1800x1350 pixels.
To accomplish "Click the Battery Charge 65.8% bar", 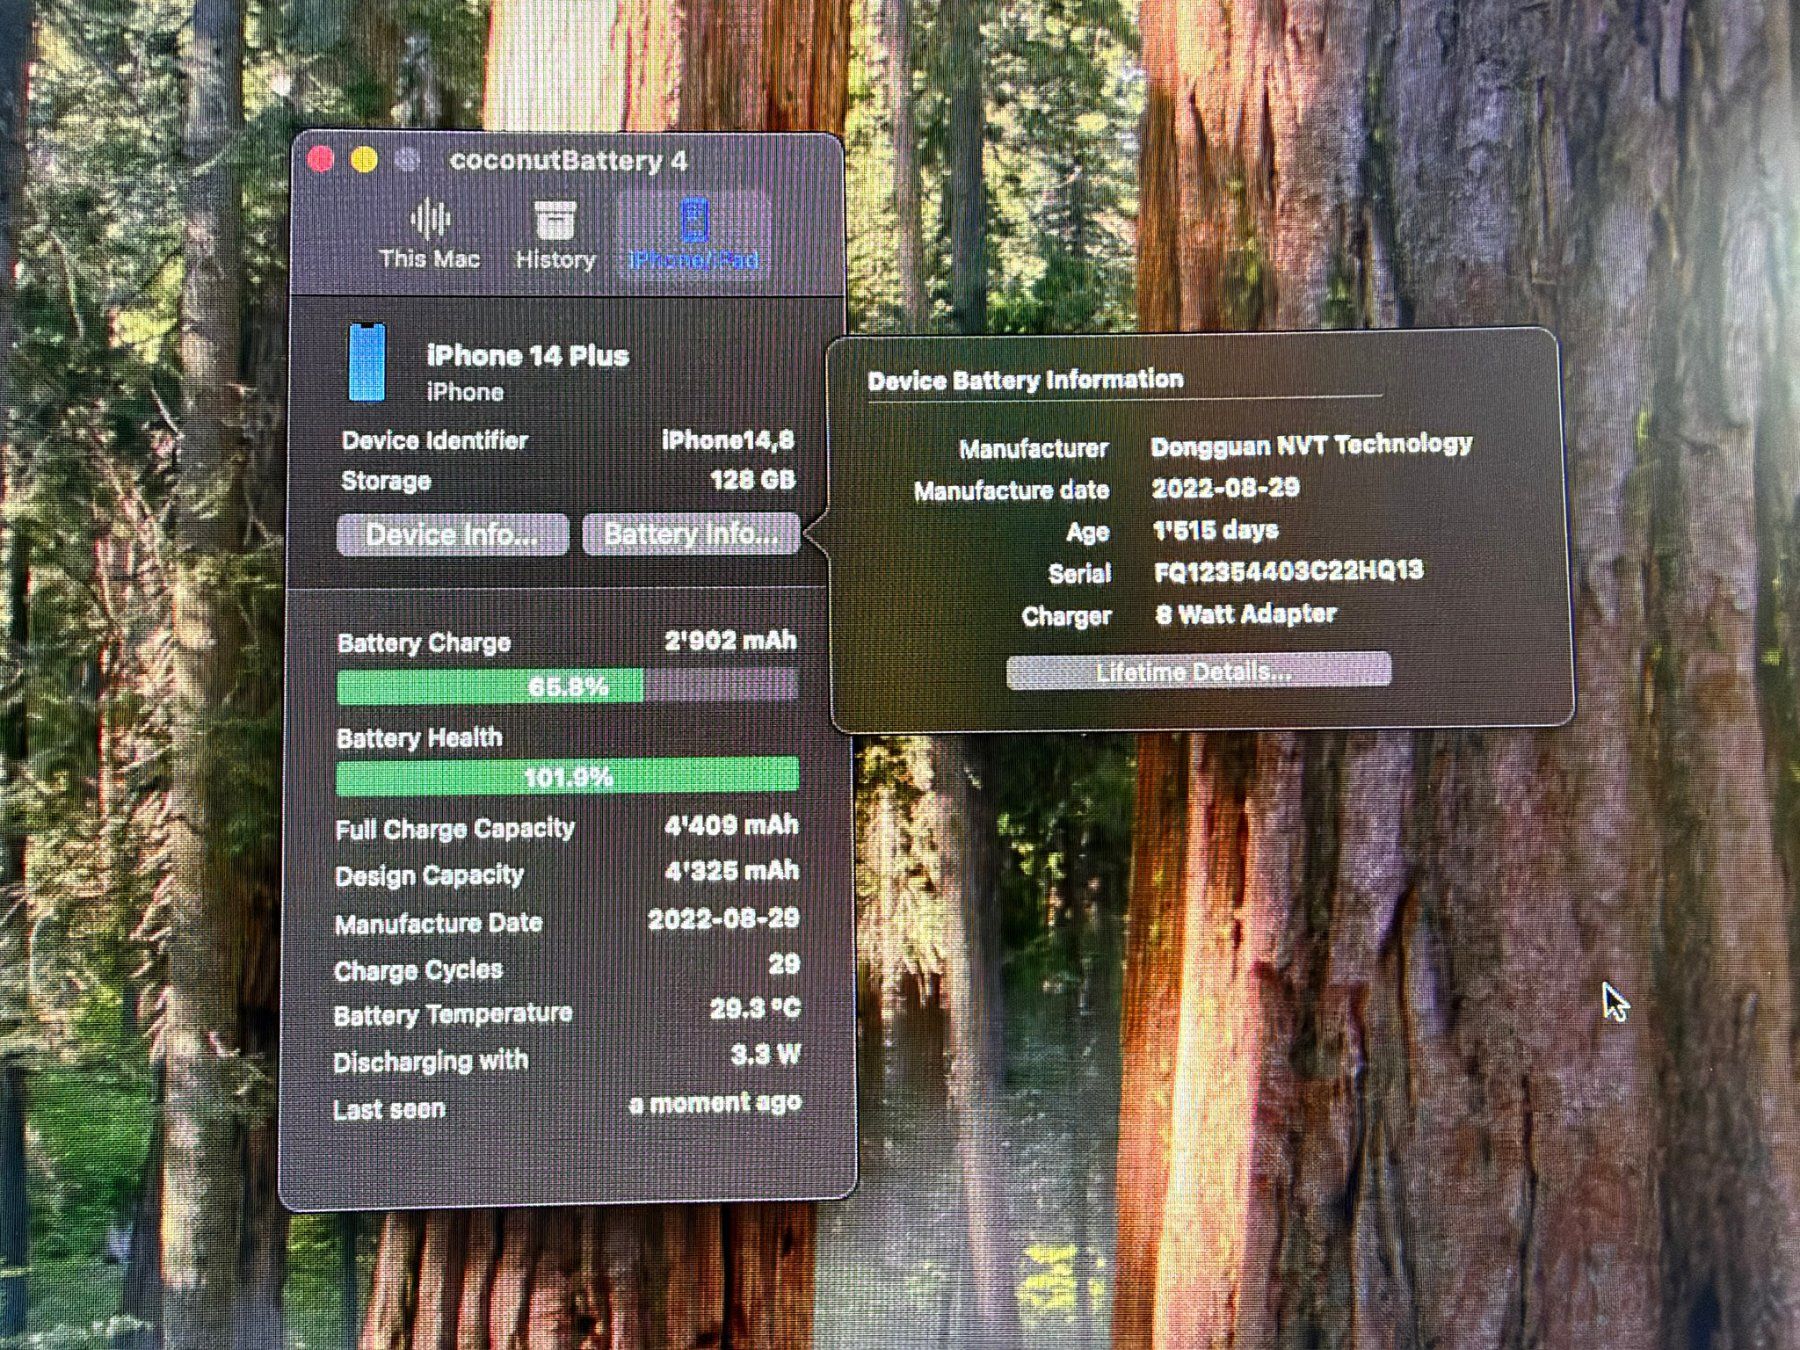I will point(567,686).
